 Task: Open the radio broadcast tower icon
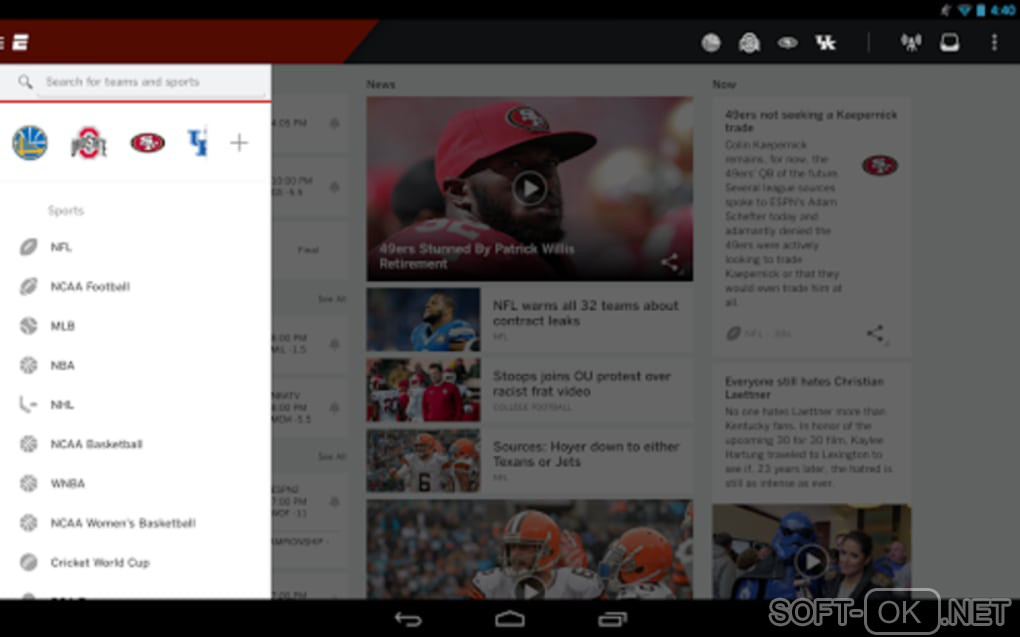[911, 43]
